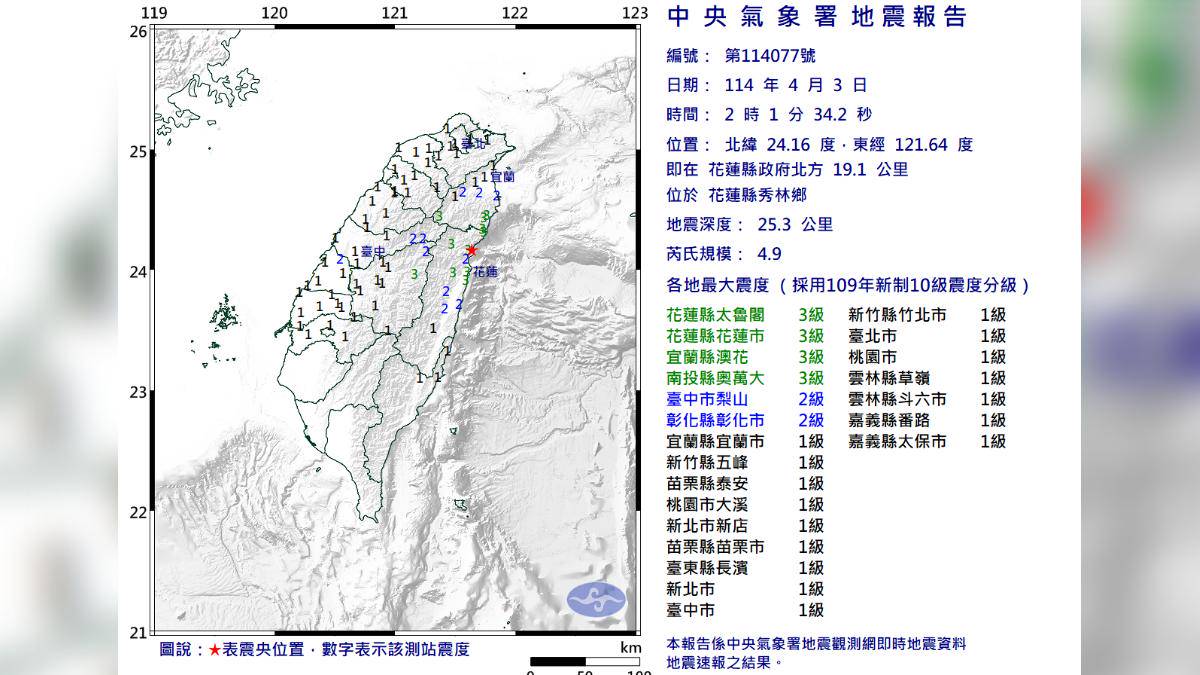This screenshot has width=1200, height=675.
Task: Click the red star epicenter marker
Action: coord(471,250)
